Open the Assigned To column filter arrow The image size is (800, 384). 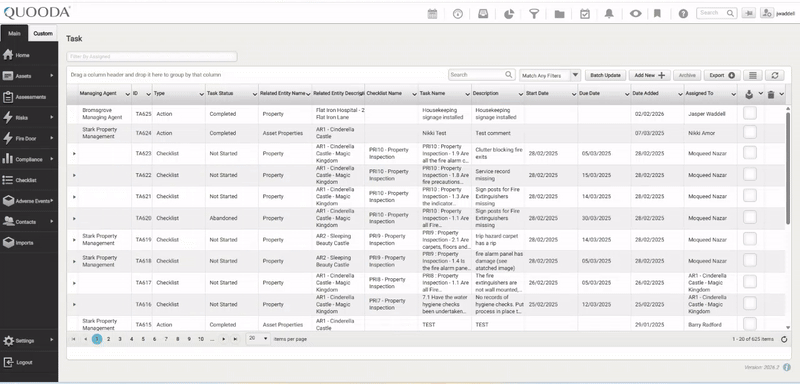pyautogui.click(x=734, y=94)
